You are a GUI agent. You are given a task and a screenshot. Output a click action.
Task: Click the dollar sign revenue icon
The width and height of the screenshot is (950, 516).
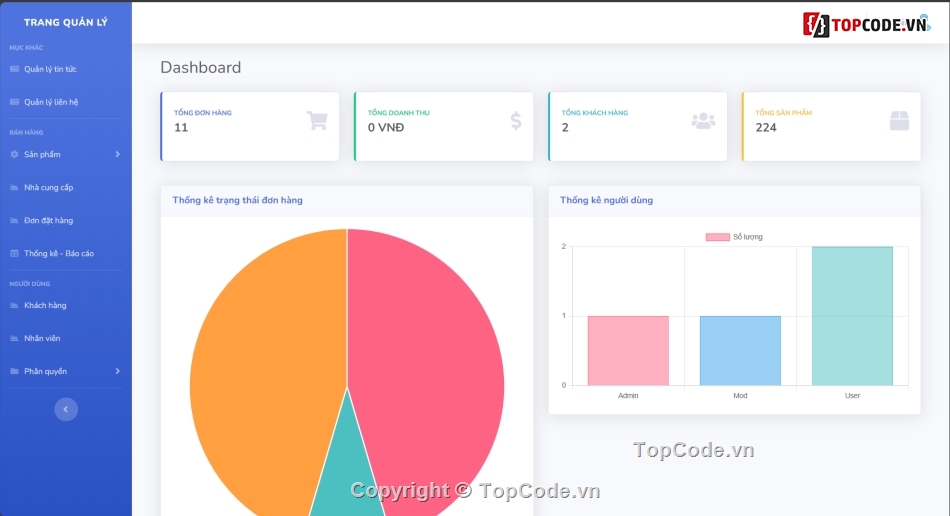coord(516,121)
